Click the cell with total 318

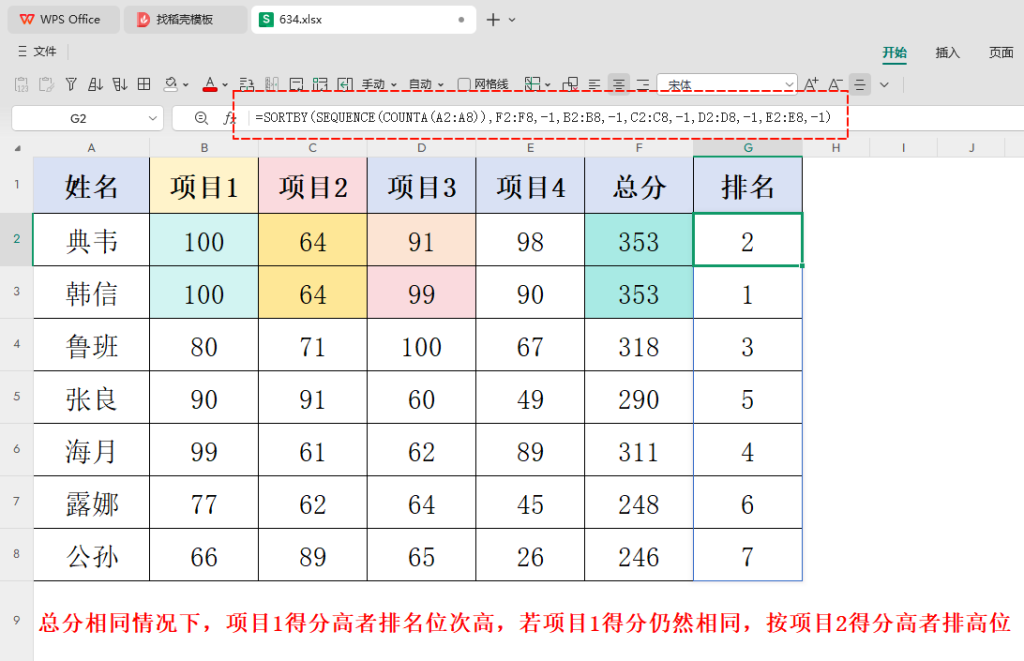click(x=639, y=345)
